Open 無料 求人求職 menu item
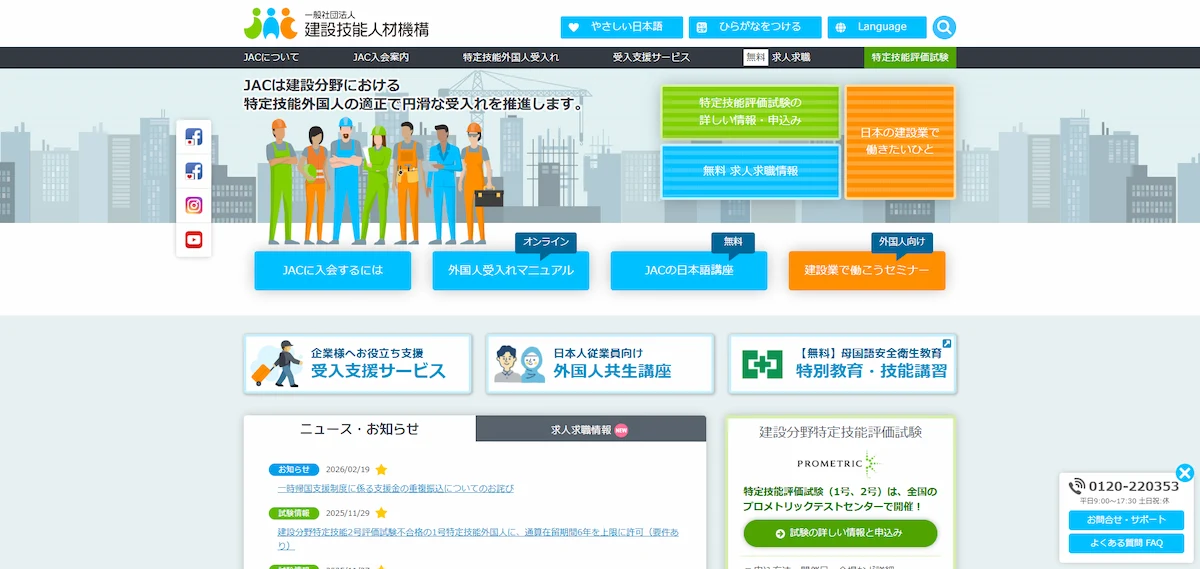1200x569 pixels. click(777, 58)
